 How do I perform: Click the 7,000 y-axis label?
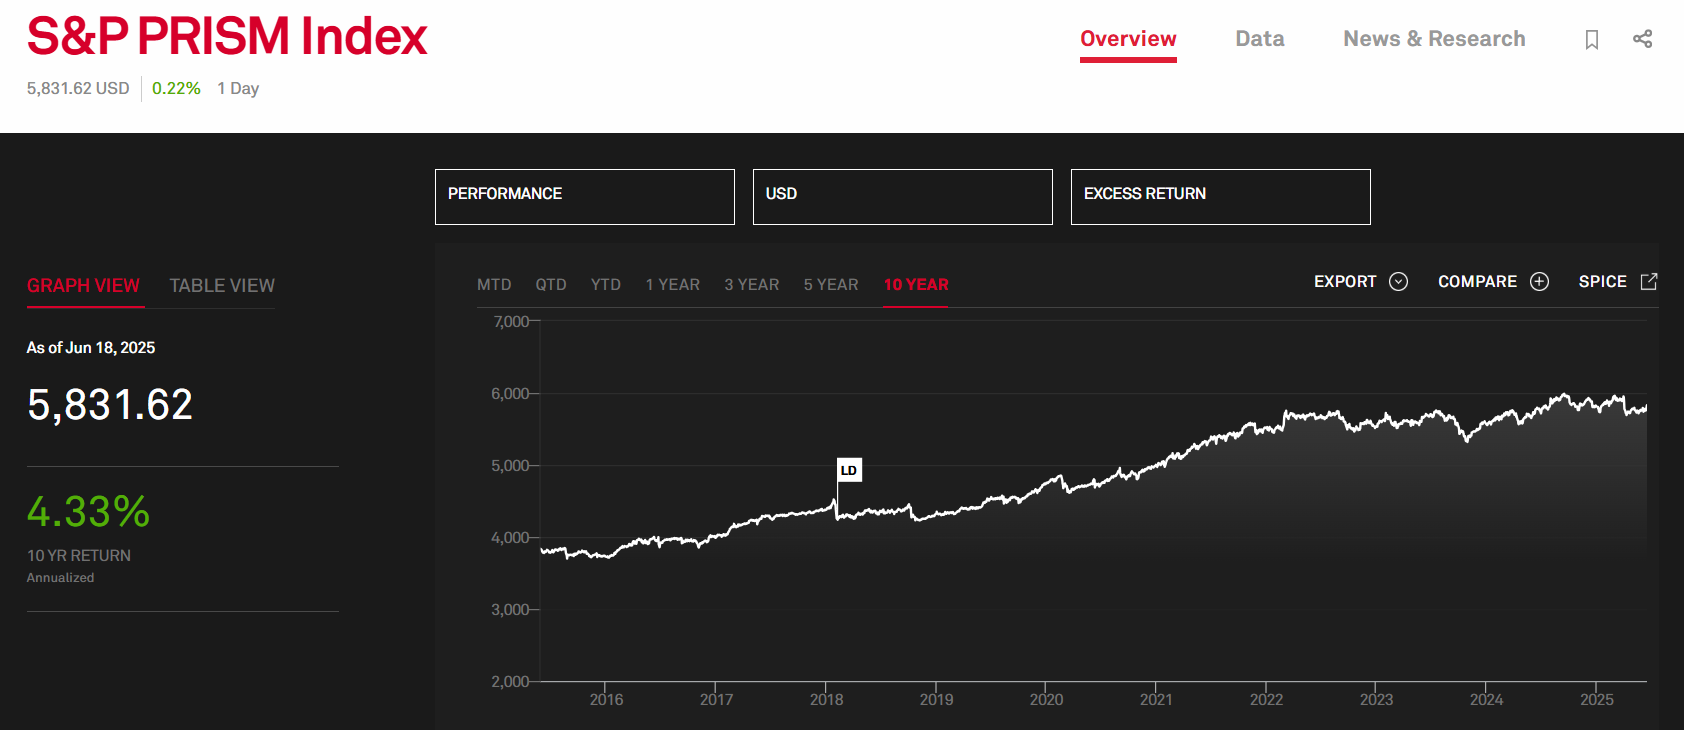tap(511, 322)
